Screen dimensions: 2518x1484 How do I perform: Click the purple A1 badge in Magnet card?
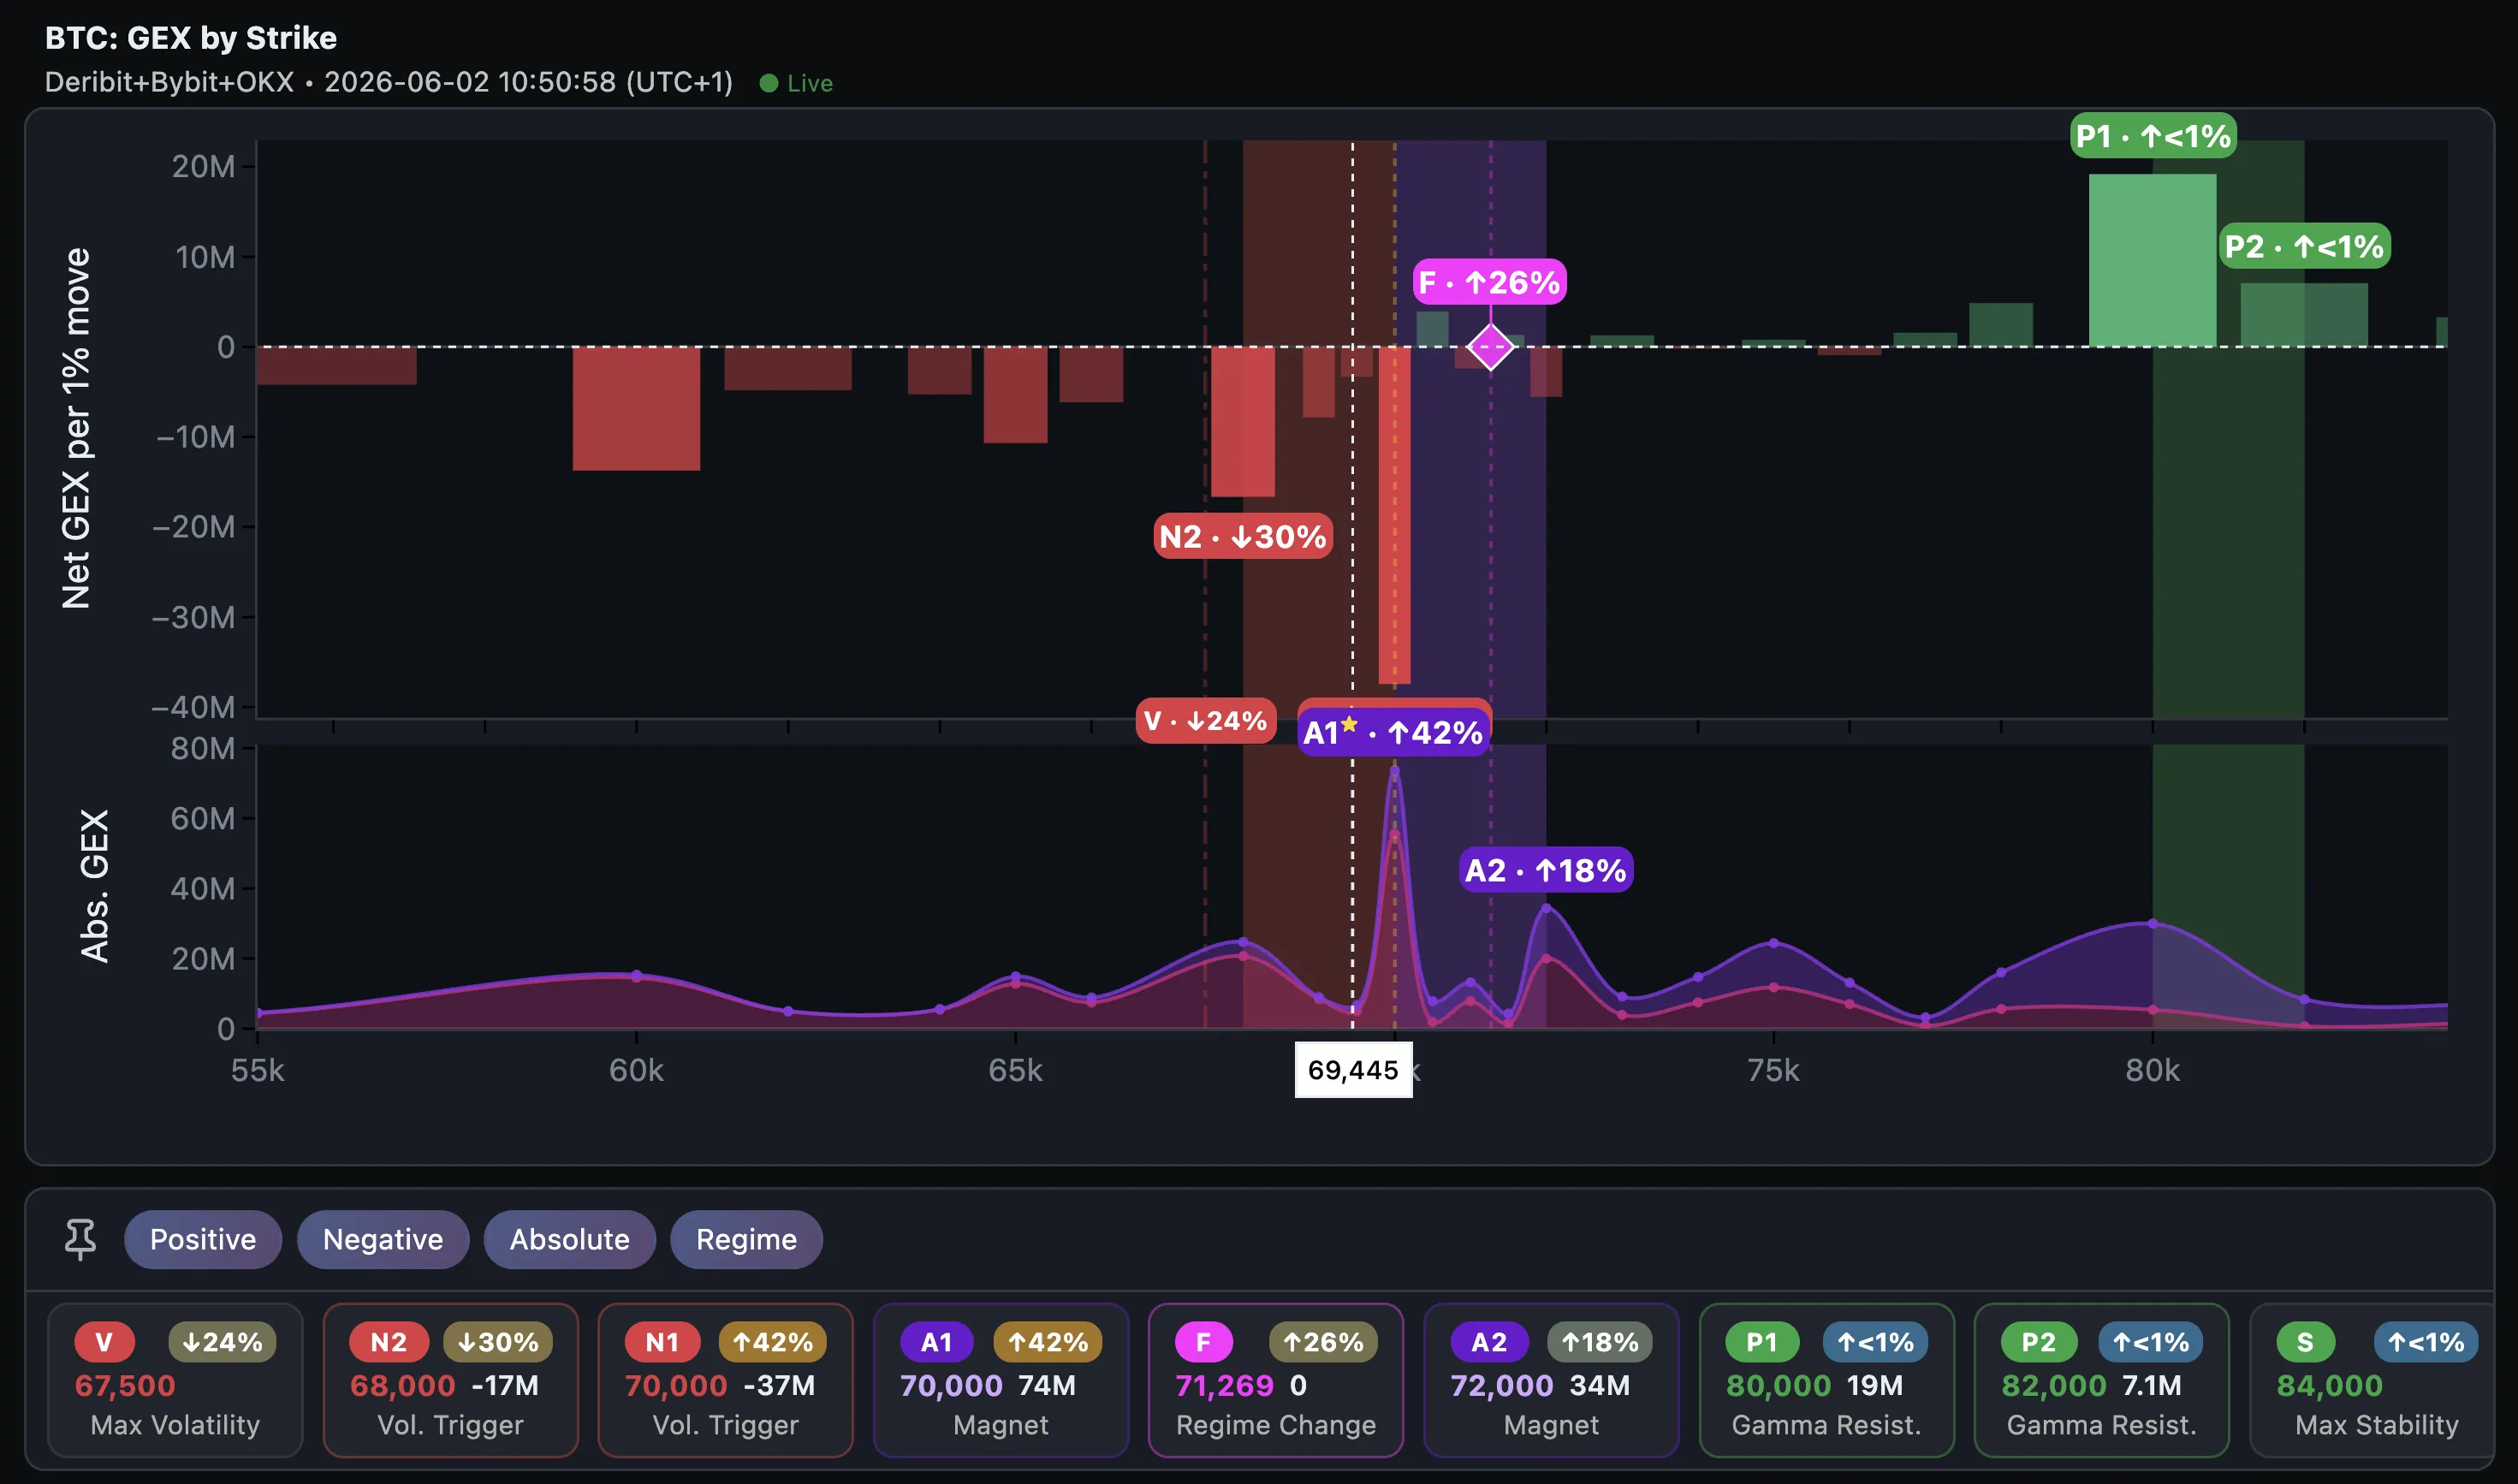click(x=937, y=1342)
